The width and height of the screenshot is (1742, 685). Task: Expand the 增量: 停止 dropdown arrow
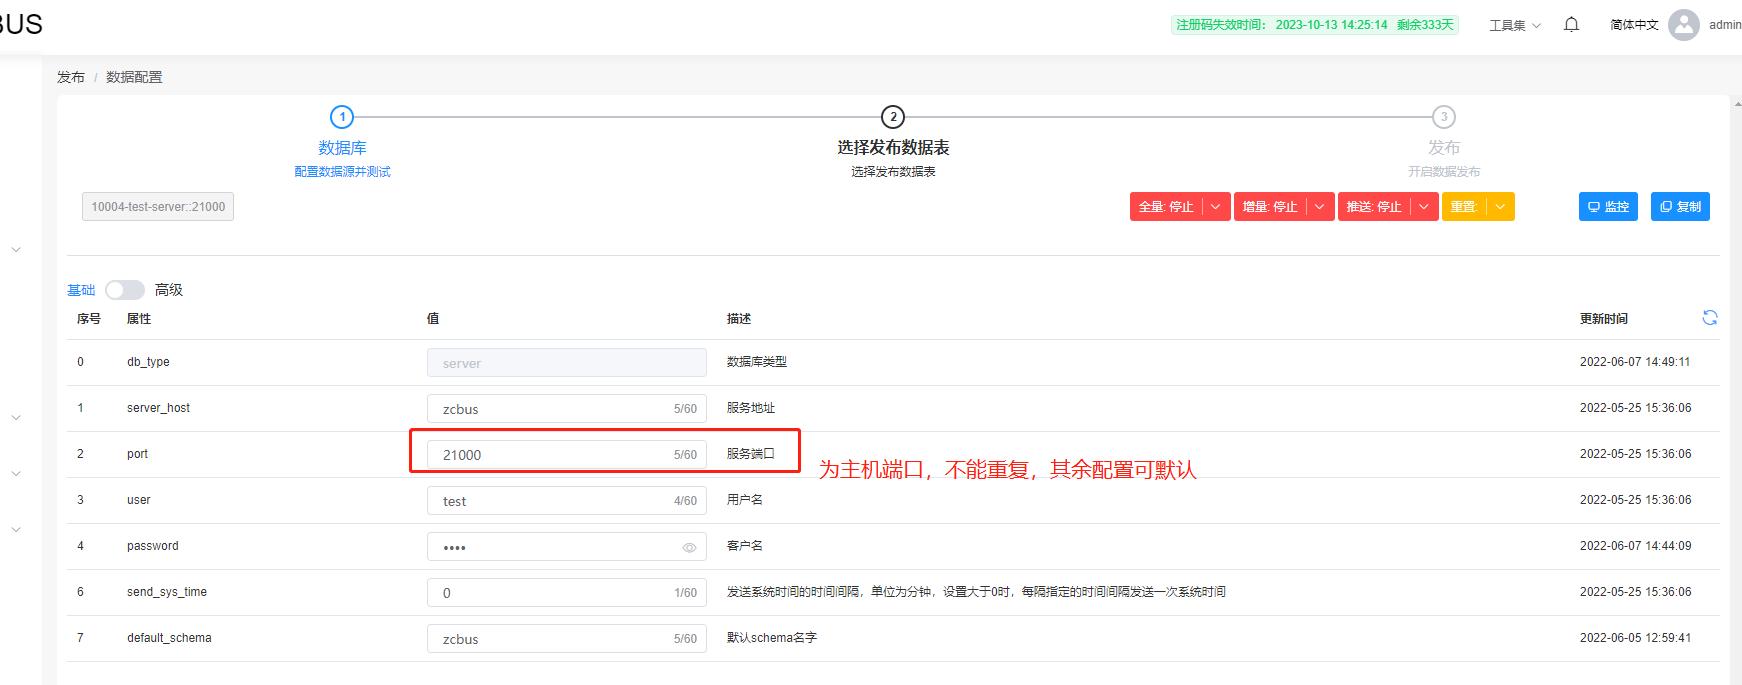[x=1320, y=207]
